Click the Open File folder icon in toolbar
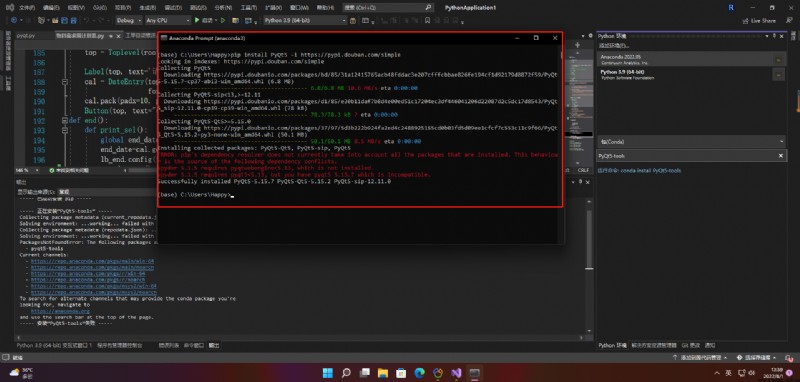This screenshot has height=382, width=800. [x=54, y=20]
